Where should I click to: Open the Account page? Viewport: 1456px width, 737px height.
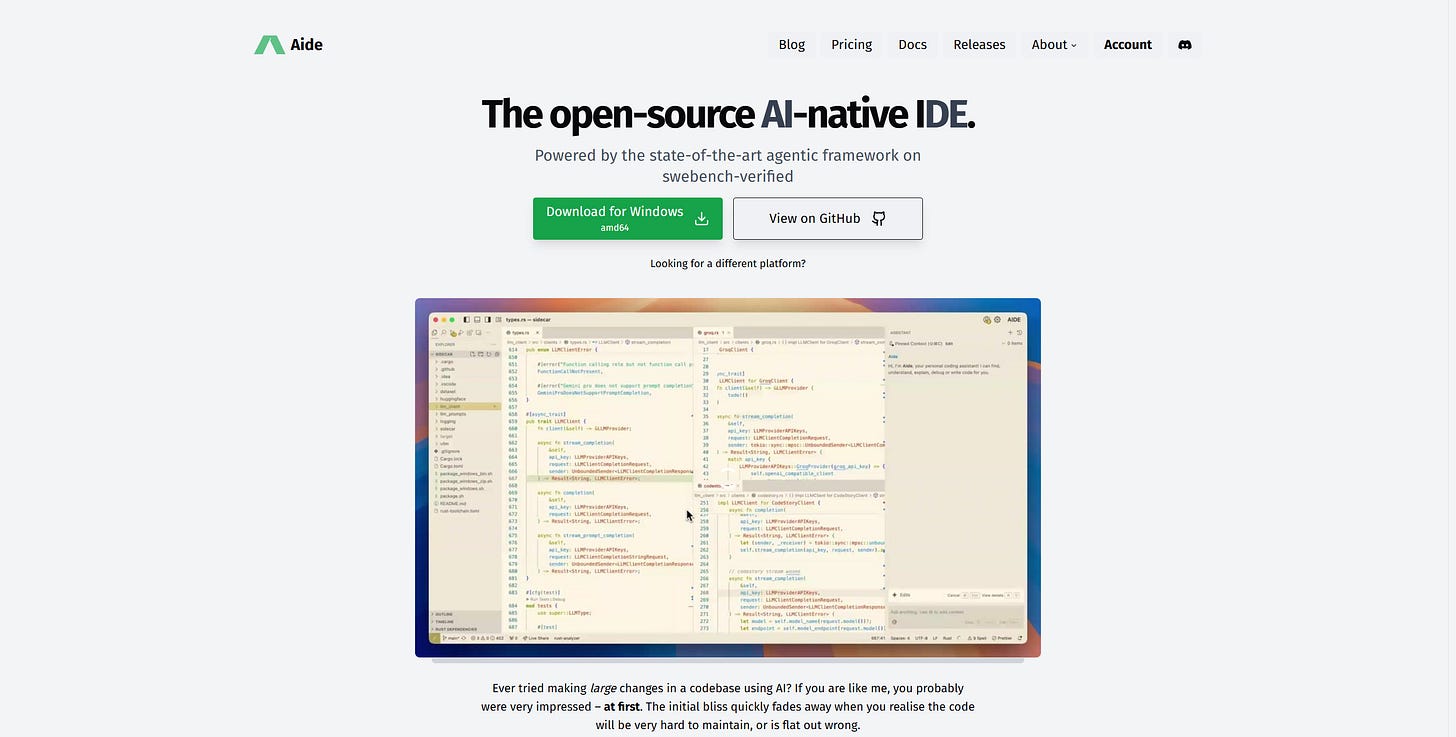tap(1128, 45)
